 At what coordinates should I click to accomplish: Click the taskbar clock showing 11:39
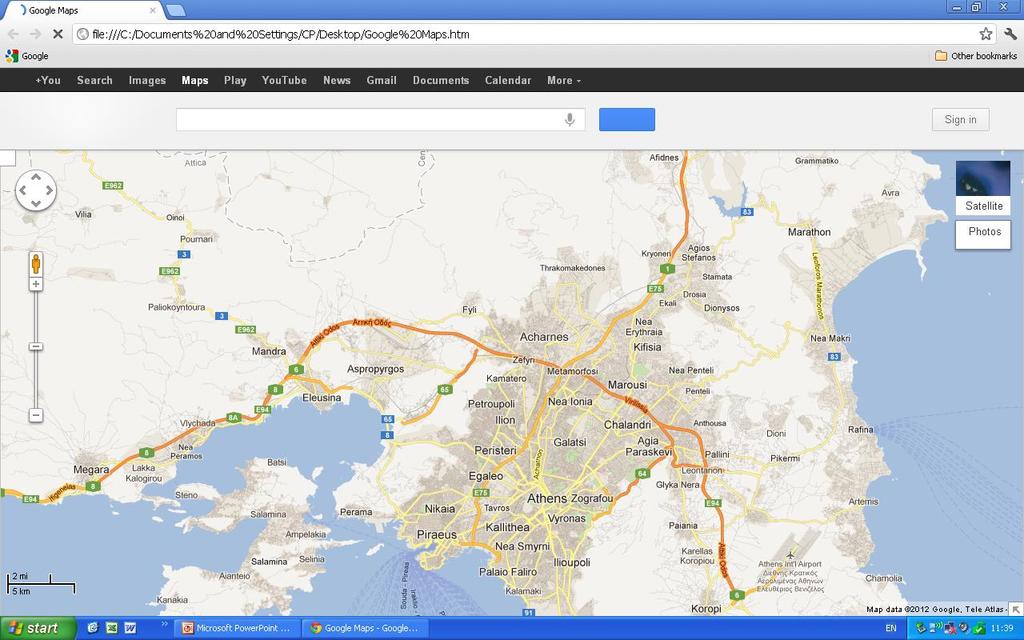(1002, 628)
